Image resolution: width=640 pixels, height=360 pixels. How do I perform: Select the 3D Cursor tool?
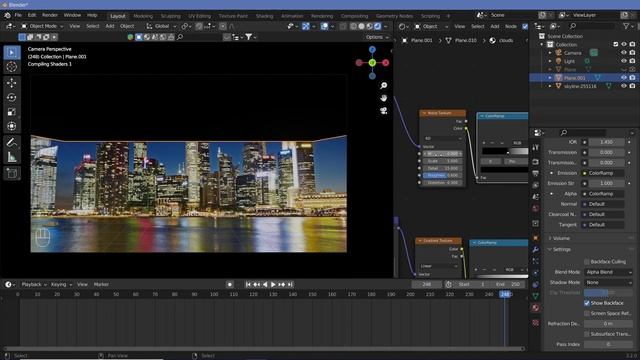[11, 67]
